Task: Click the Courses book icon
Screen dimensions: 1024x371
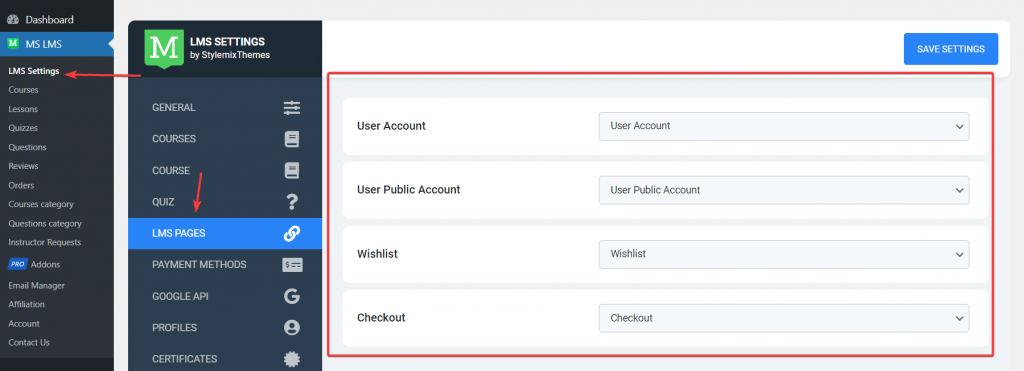Action: click(292, 139)
